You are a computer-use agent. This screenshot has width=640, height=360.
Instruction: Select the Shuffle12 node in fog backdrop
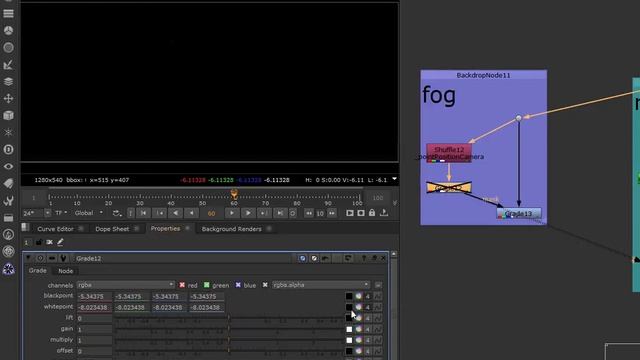coord(449,153)
